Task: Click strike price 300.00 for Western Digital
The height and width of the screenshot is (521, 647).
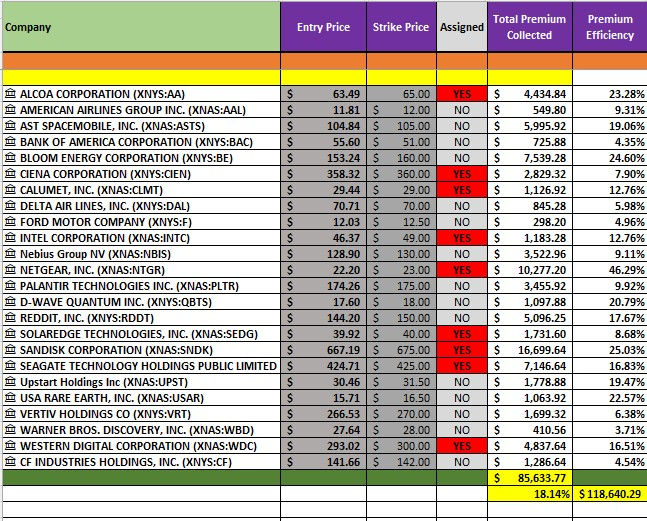Action: 401,446
